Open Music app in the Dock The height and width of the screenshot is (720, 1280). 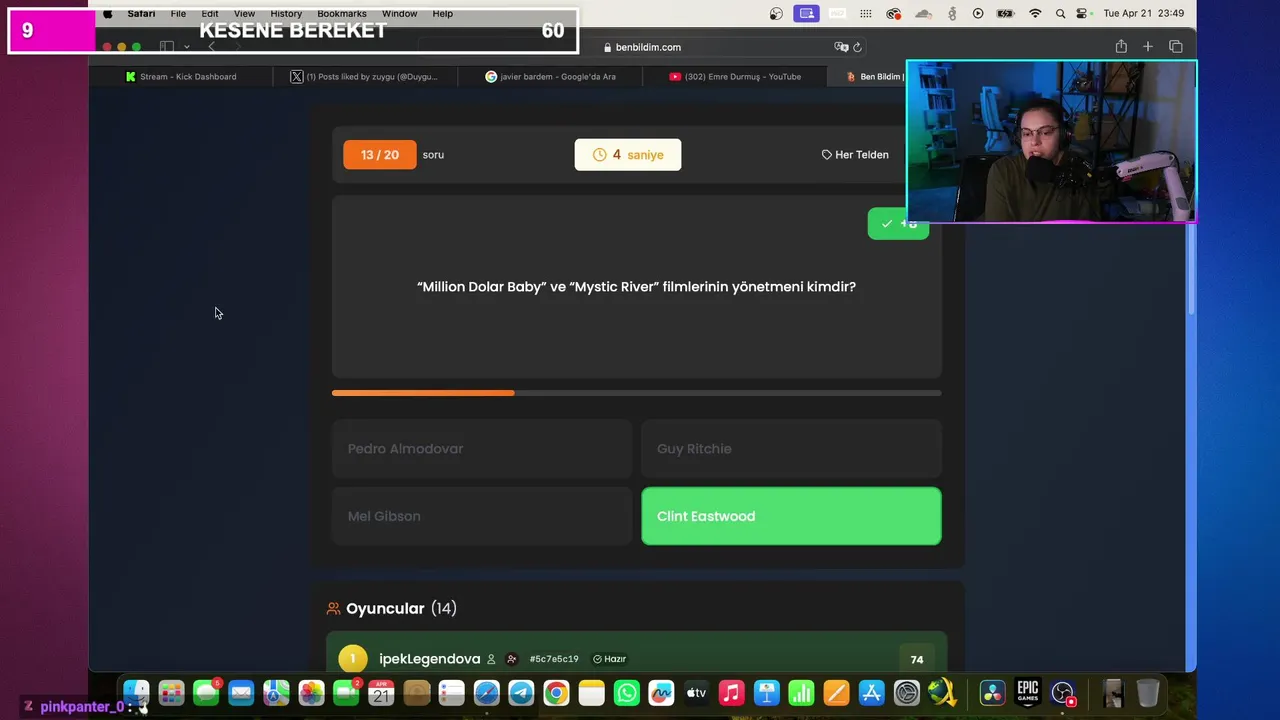[731, 692]
